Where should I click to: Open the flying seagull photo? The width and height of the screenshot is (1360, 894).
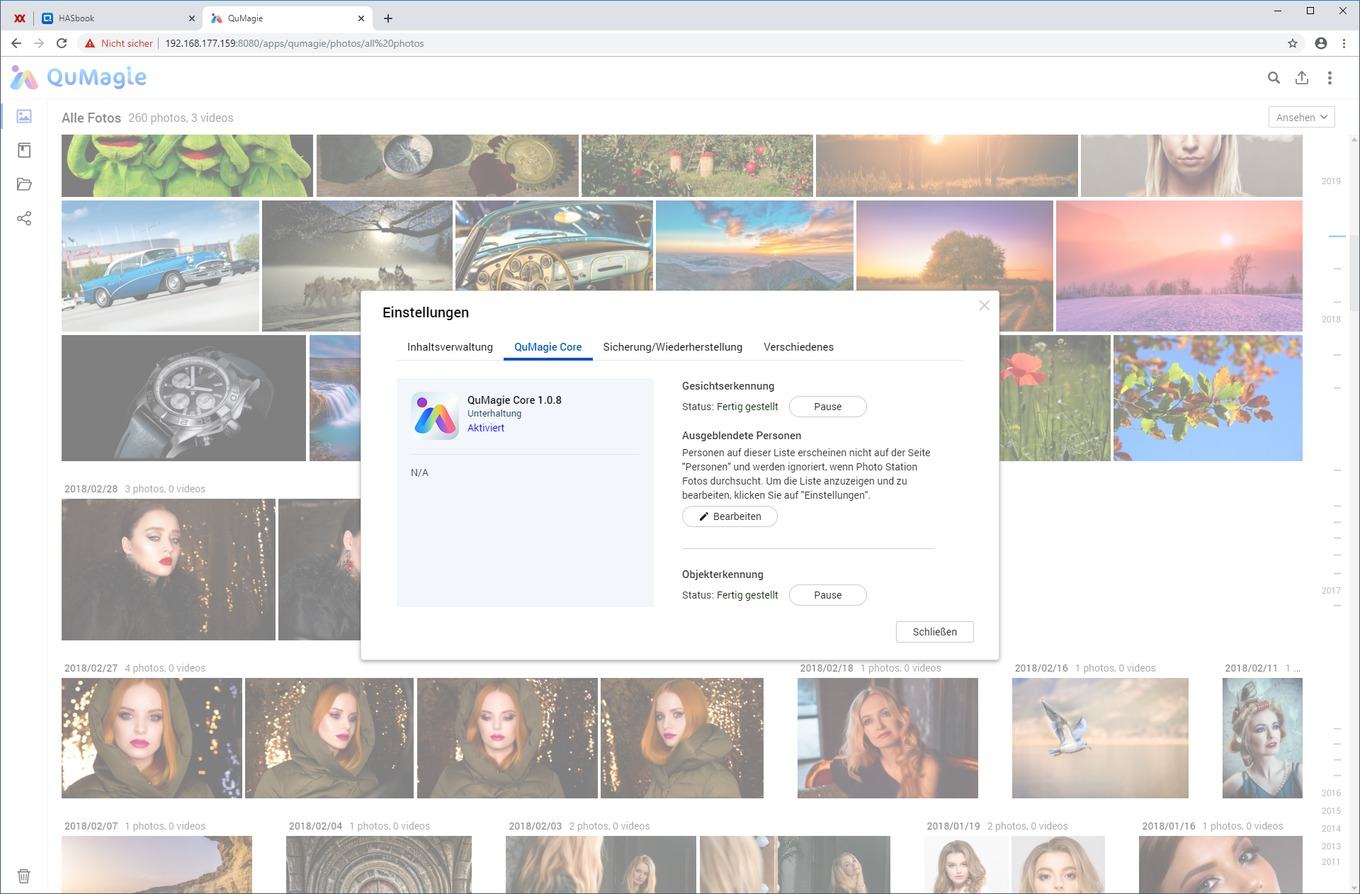[1100, 738]
